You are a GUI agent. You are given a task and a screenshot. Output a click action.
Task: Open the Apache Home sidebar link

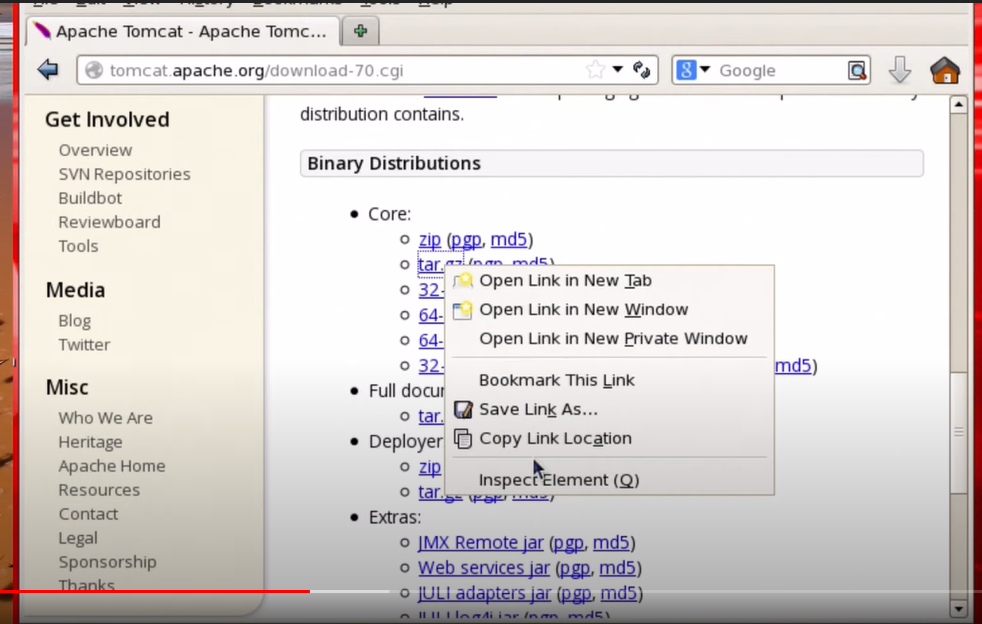tap(112, 466)
